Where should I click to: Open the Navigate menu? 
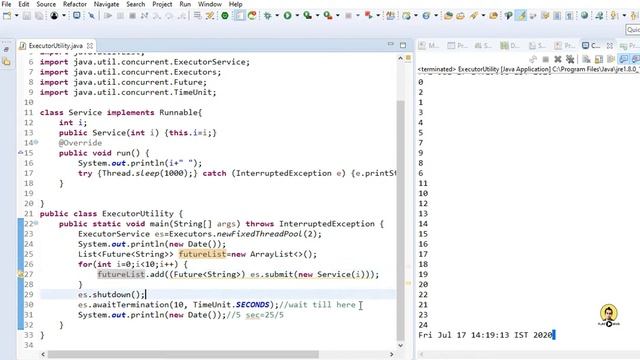point(107,4)
